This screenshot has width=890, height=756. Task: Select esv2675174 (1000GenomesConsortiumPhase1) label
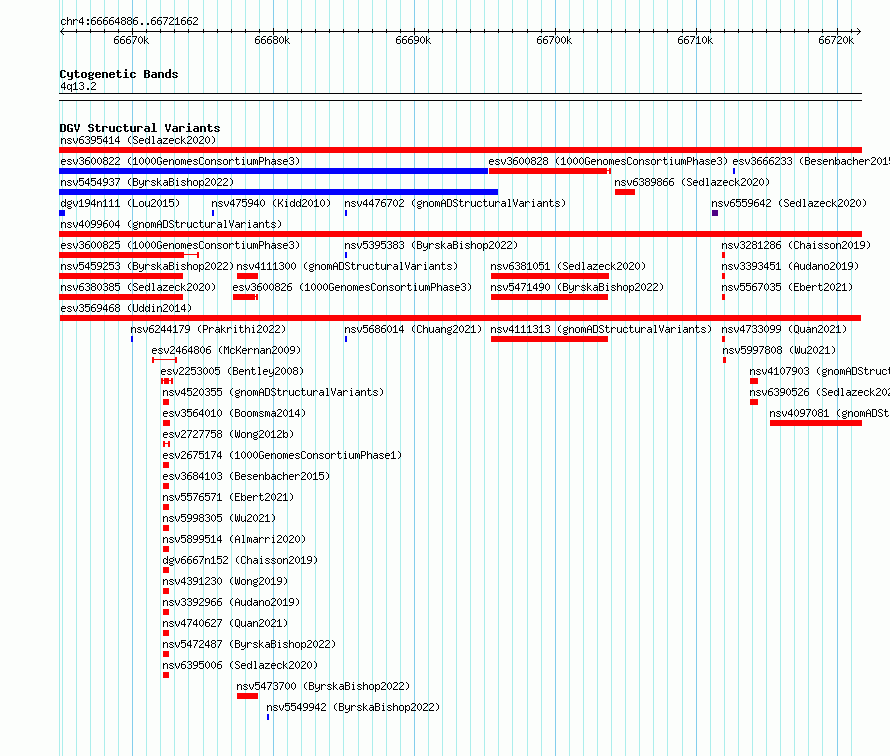(x=282, y=455)
